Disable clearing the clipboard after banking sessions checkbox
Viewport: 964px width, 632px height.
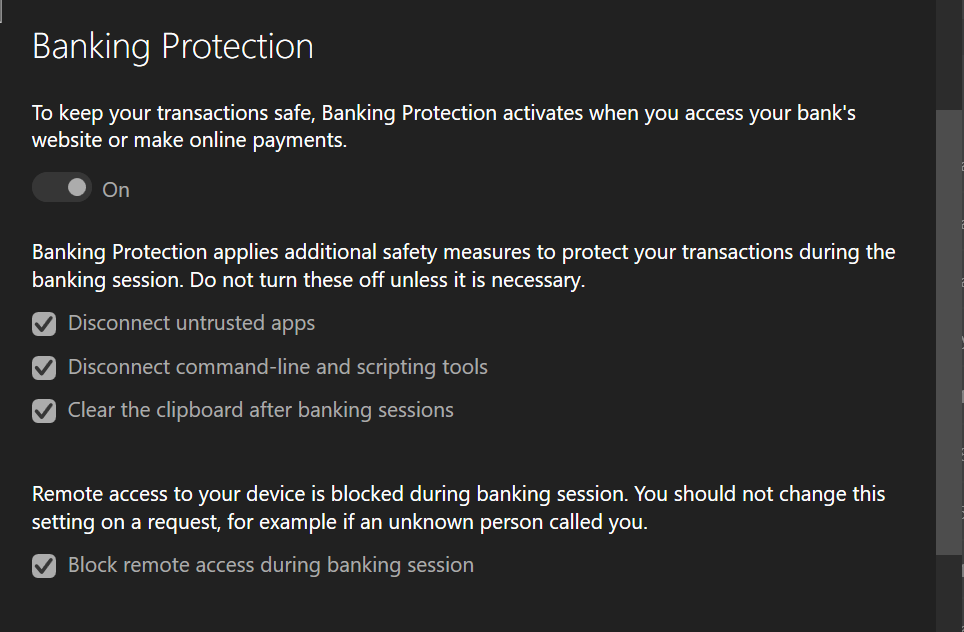pyautogui.click(x=44, y=411)
